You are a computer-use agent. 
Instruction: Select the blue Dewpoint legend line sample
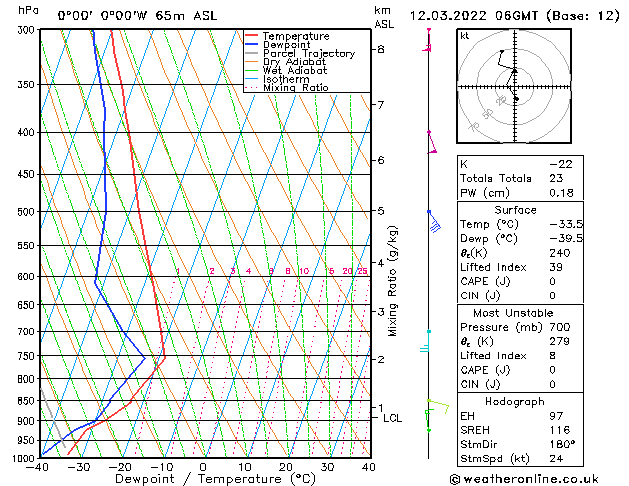point(252,45)
